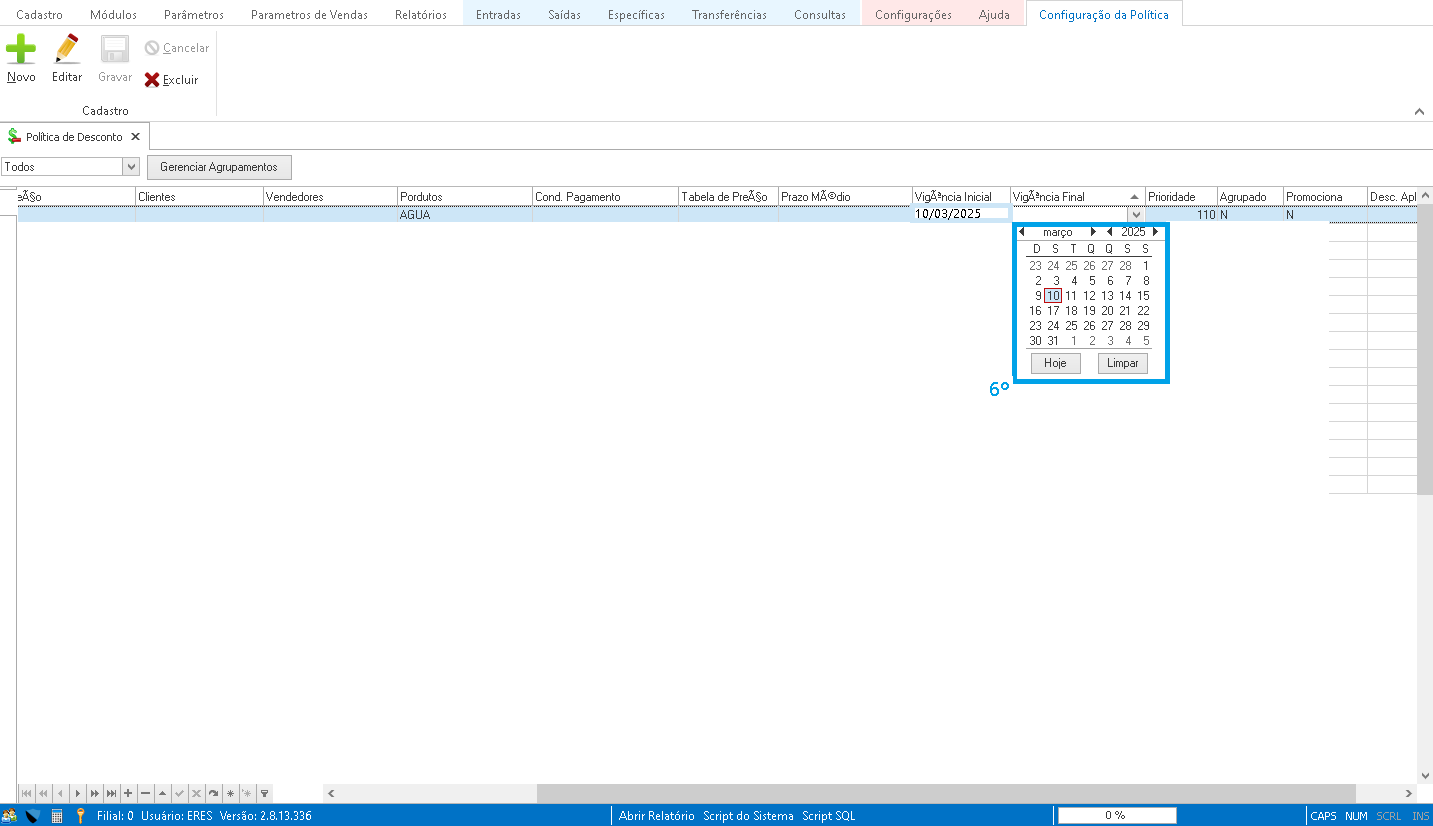
Task: Select day 15 in the calendar
Action: [x=1143, y=296]
